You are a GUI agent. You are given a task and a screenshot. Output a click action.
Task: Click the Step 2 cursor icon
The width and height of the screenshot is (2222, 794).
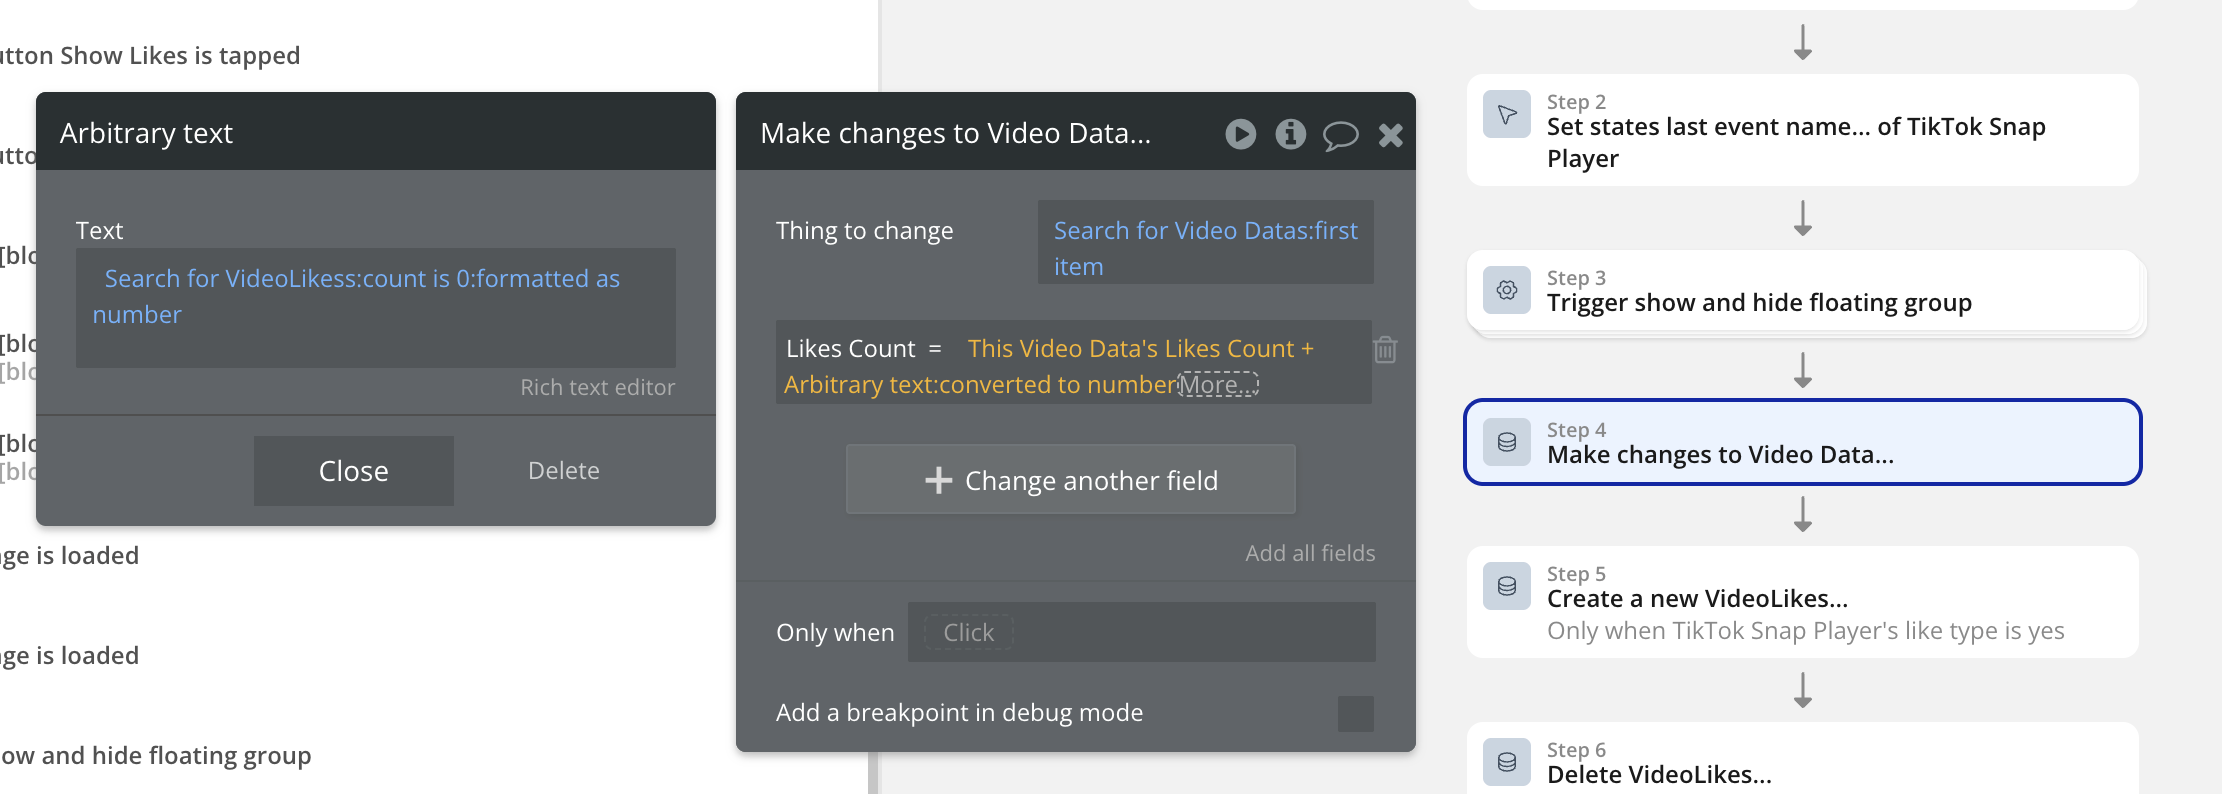coord(1507,115)
